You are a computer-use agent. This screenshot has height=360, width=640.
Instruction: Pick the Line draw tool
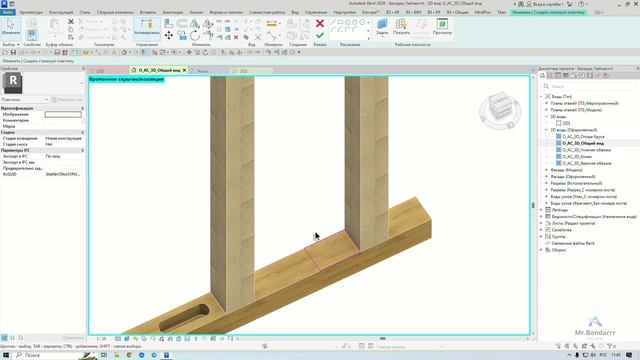333,22
